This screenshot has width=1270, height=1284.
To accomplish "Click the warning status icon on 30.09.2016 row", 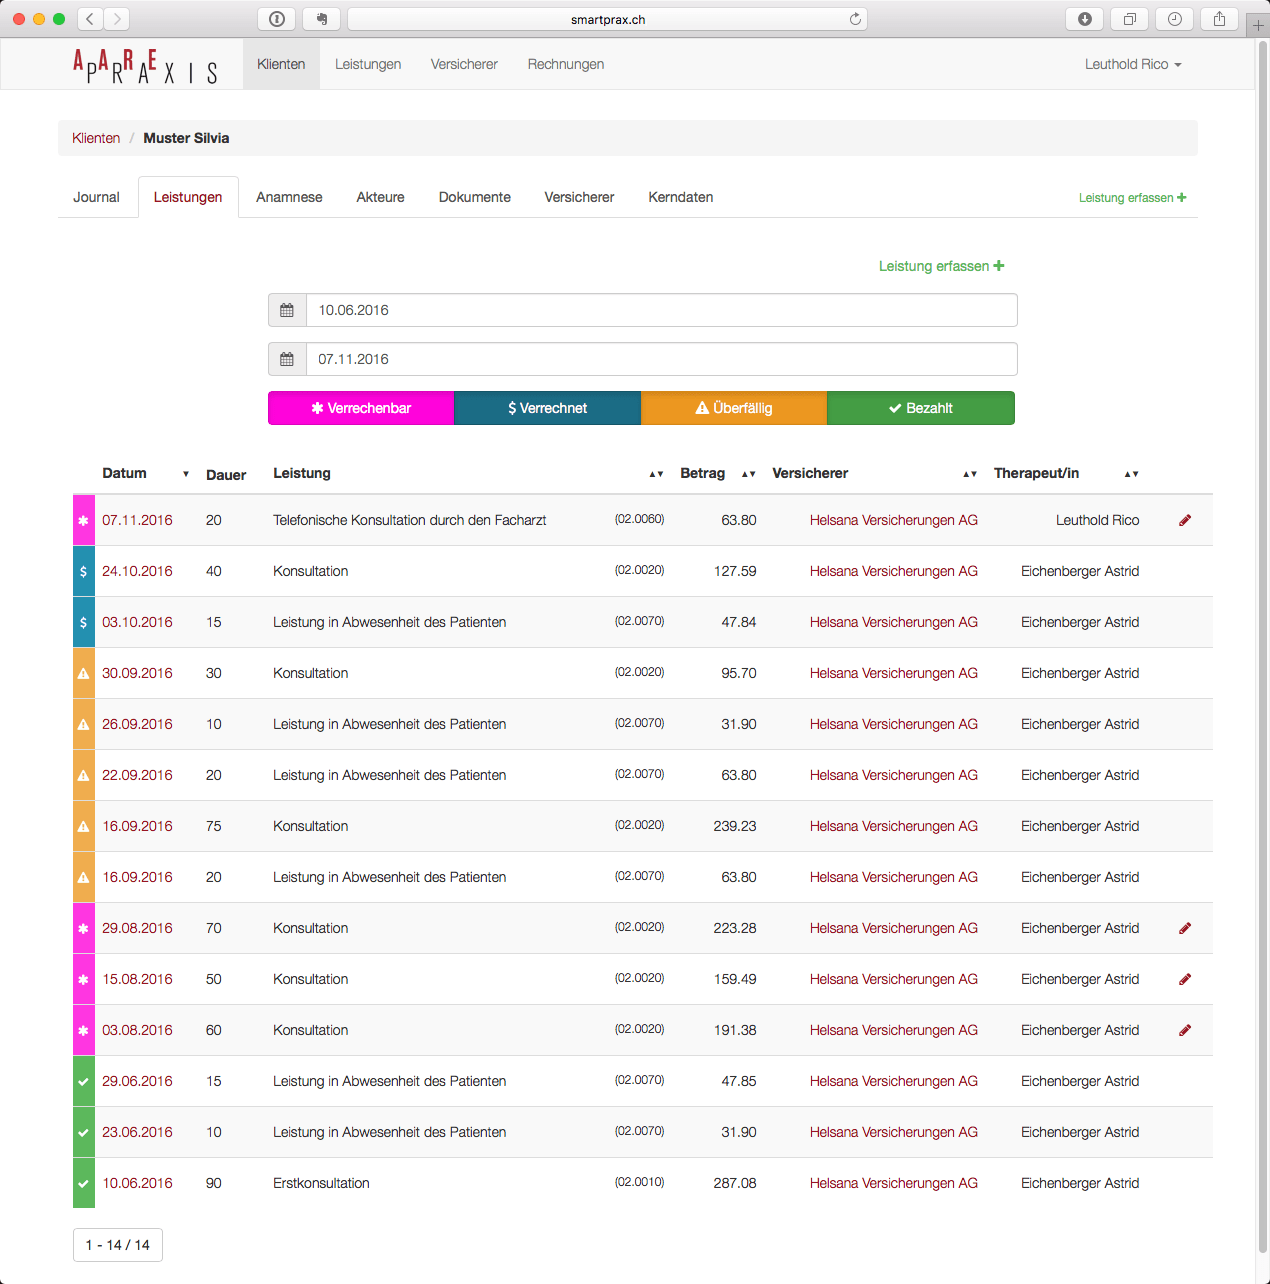I will (83, 673).
